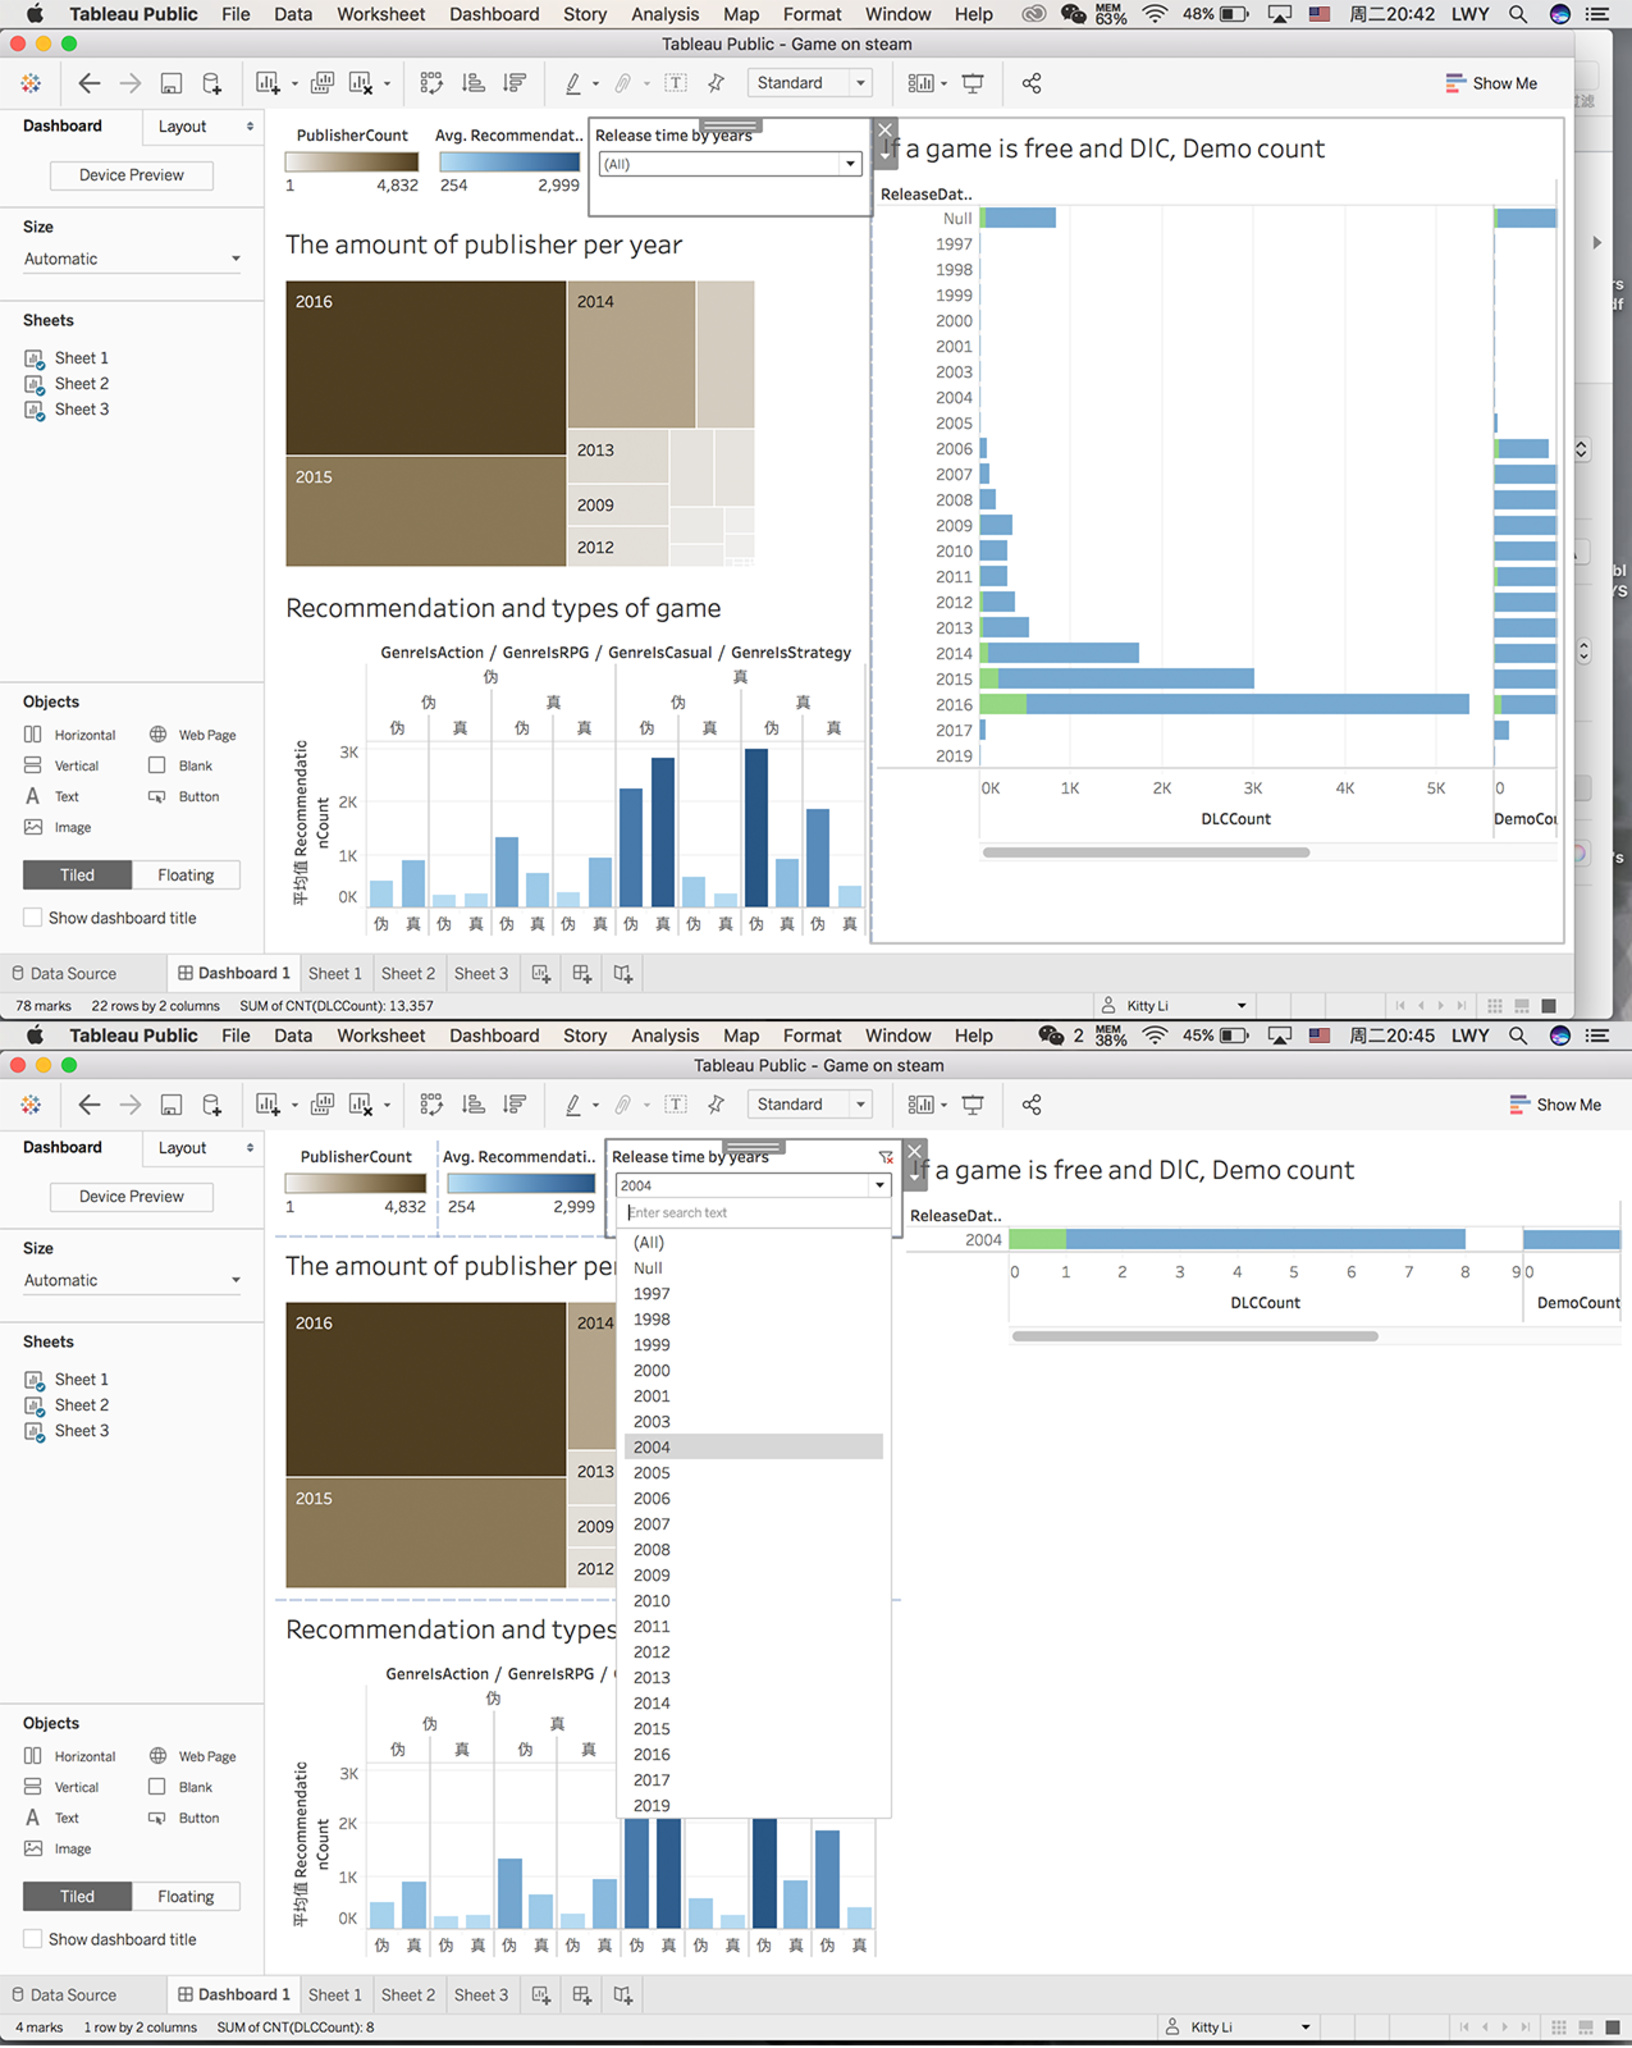The image size is (1632, 2048).
Task: Open the (All) release year filter dropdown
Action: tap(729, 164)
